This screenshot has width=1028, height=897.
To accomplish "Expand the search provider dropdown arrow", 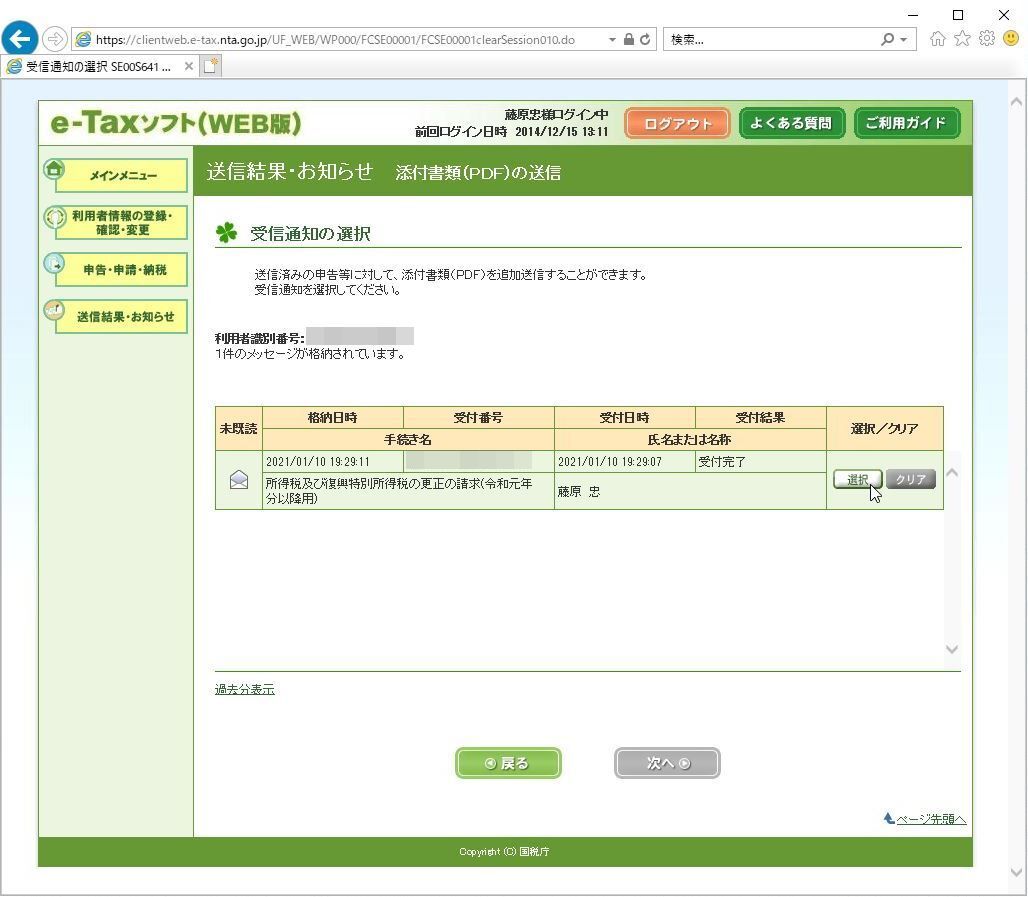I will tap(903, 40).
